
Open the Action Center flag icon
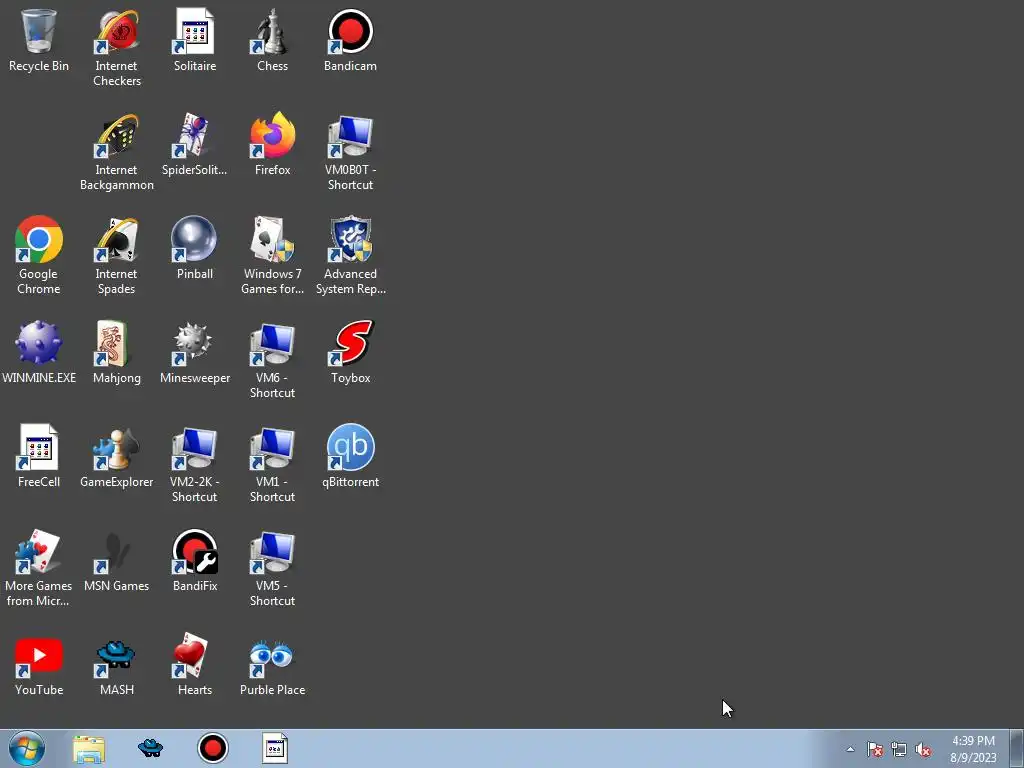[x=874, y=749]
